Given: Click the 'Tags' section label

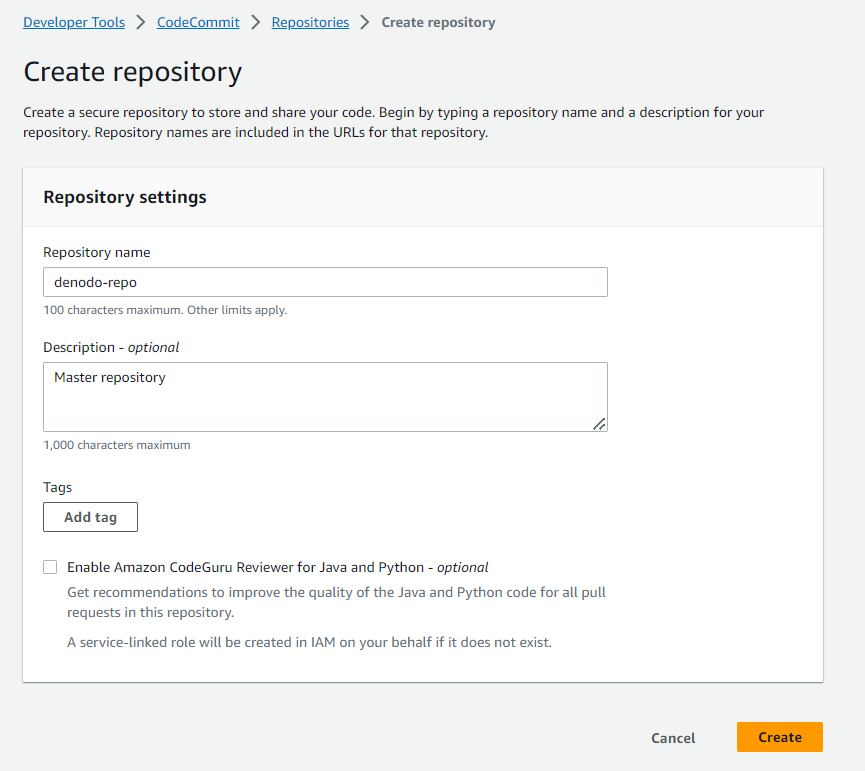Looking at the screenshot, I should tap(57, 487).
